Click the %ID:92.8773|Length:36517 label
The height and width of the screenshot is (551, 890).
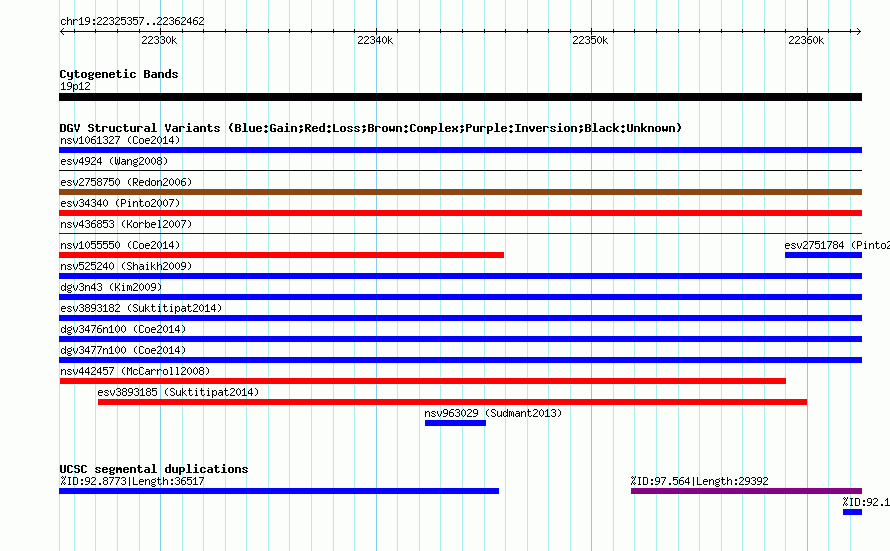(132, 481)
